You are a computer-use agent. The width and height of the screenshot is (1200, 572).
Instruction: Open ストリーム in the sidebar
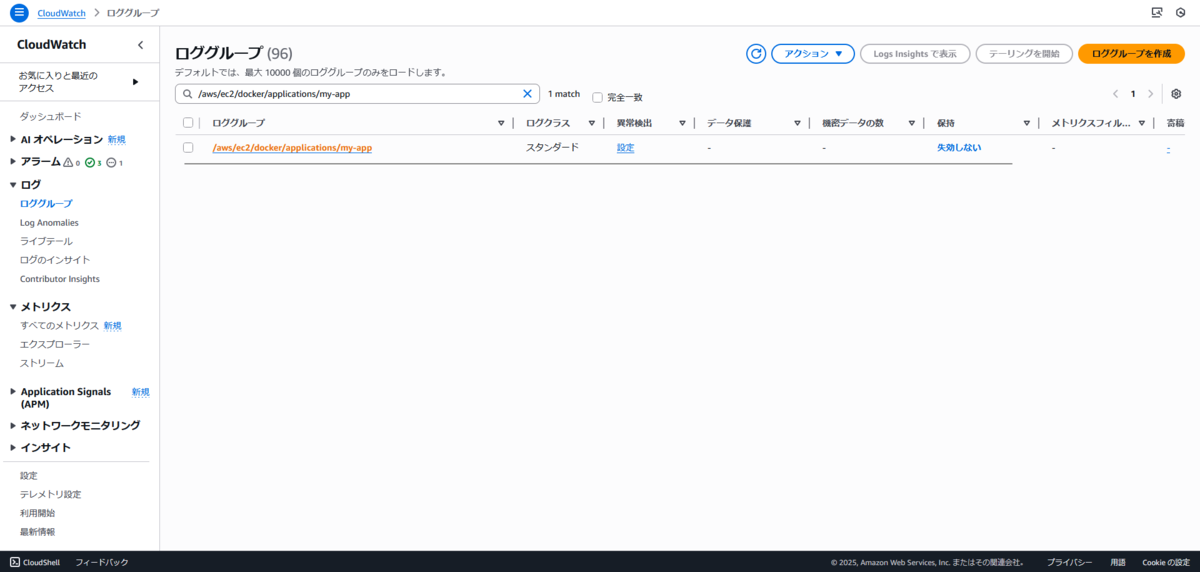point(42,363)
